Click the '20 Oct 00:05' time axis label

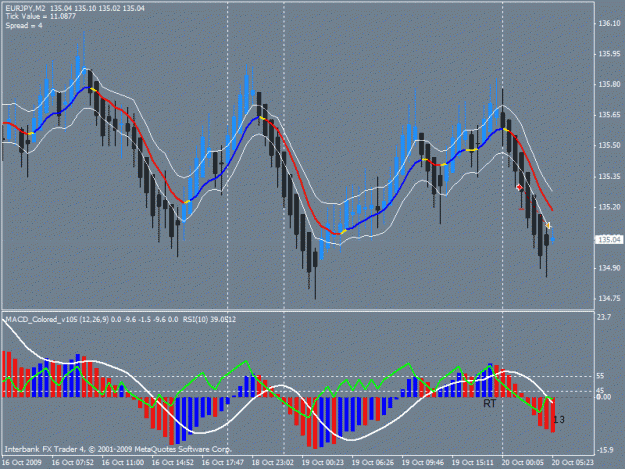(x=522, y=462)
